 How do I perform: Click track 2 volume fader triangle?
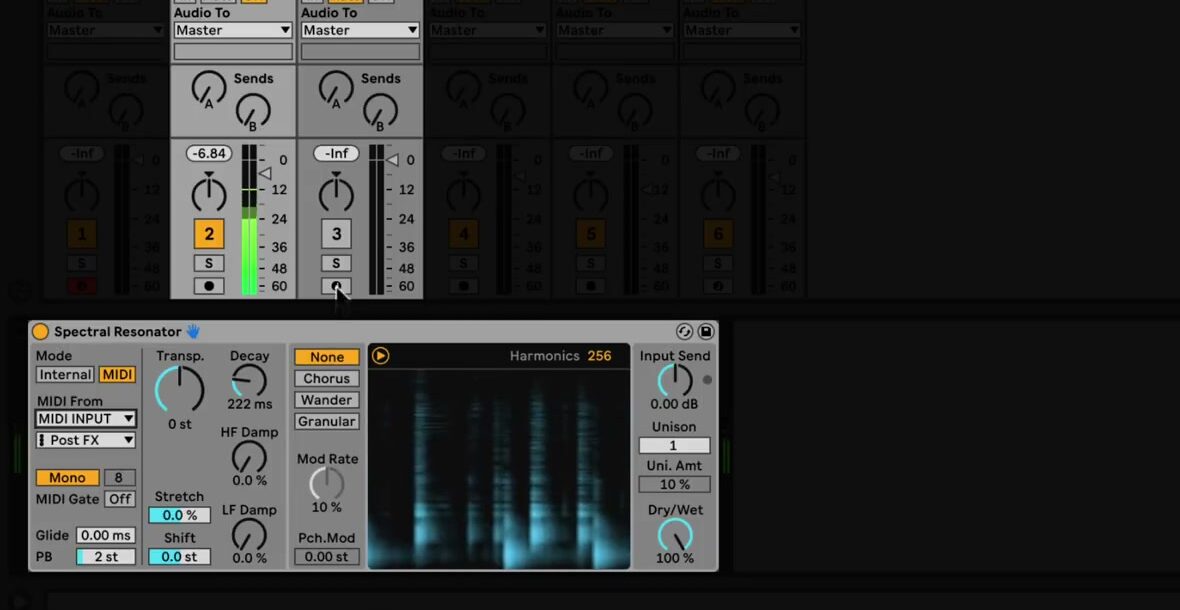click(x=265, y=174)
